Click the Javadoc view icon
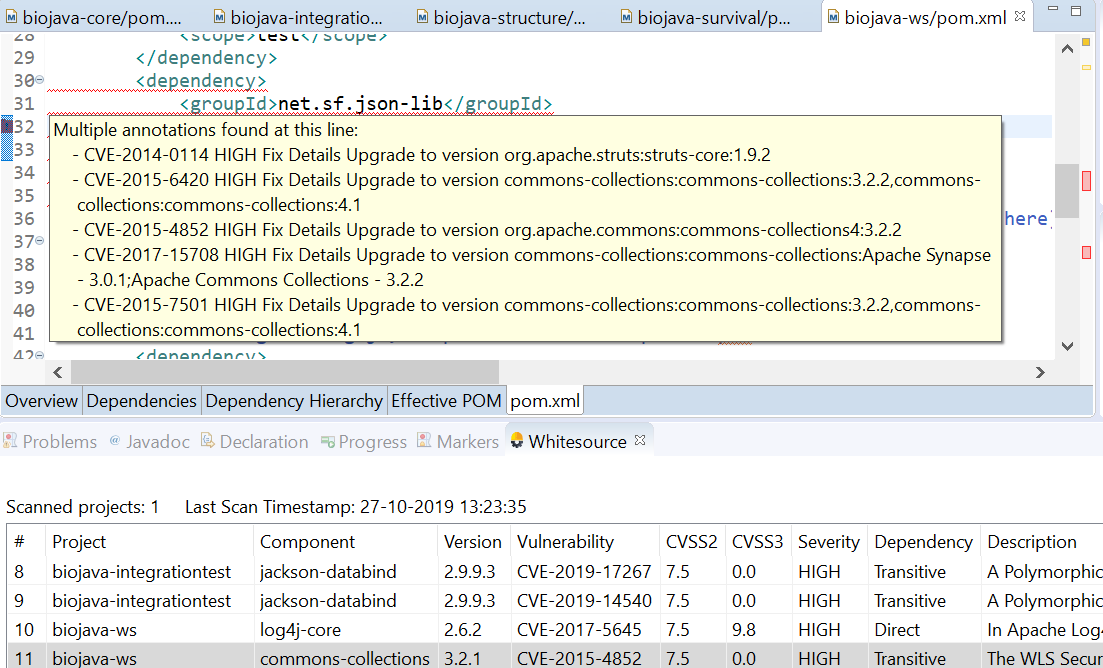This screenshot has width=1103, height=668. 115,441
